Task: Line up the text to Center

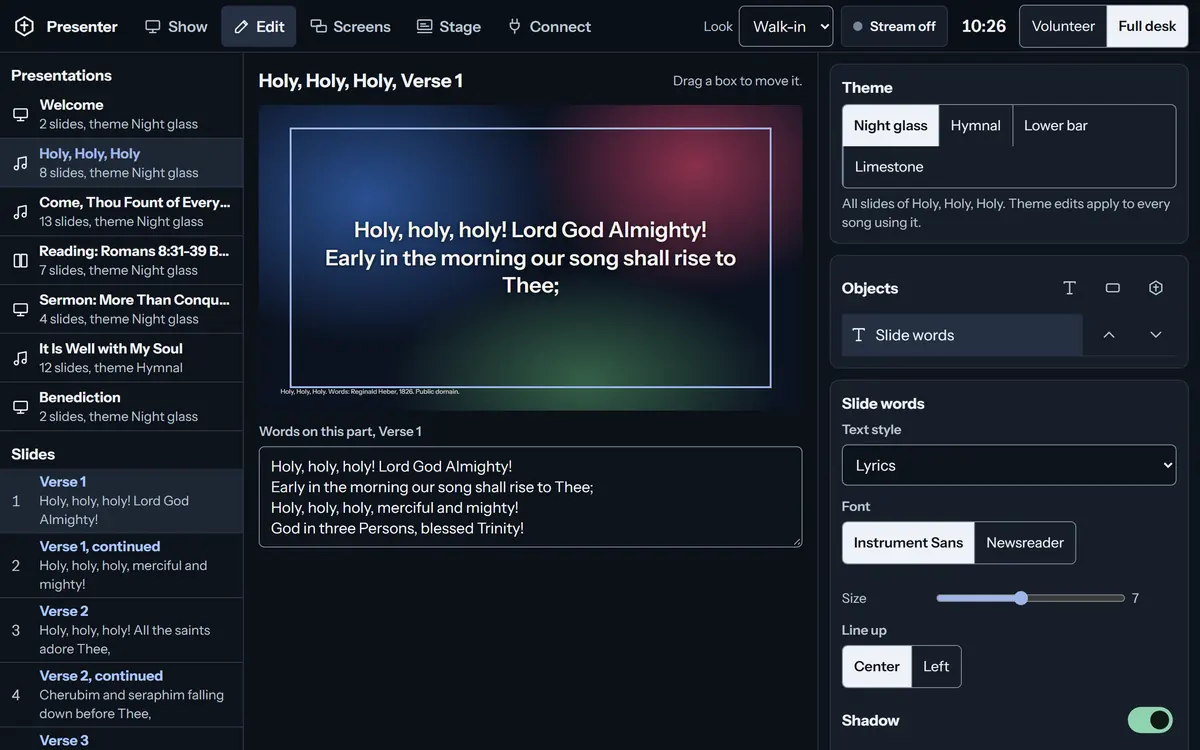Action: (x=877, y=667)
